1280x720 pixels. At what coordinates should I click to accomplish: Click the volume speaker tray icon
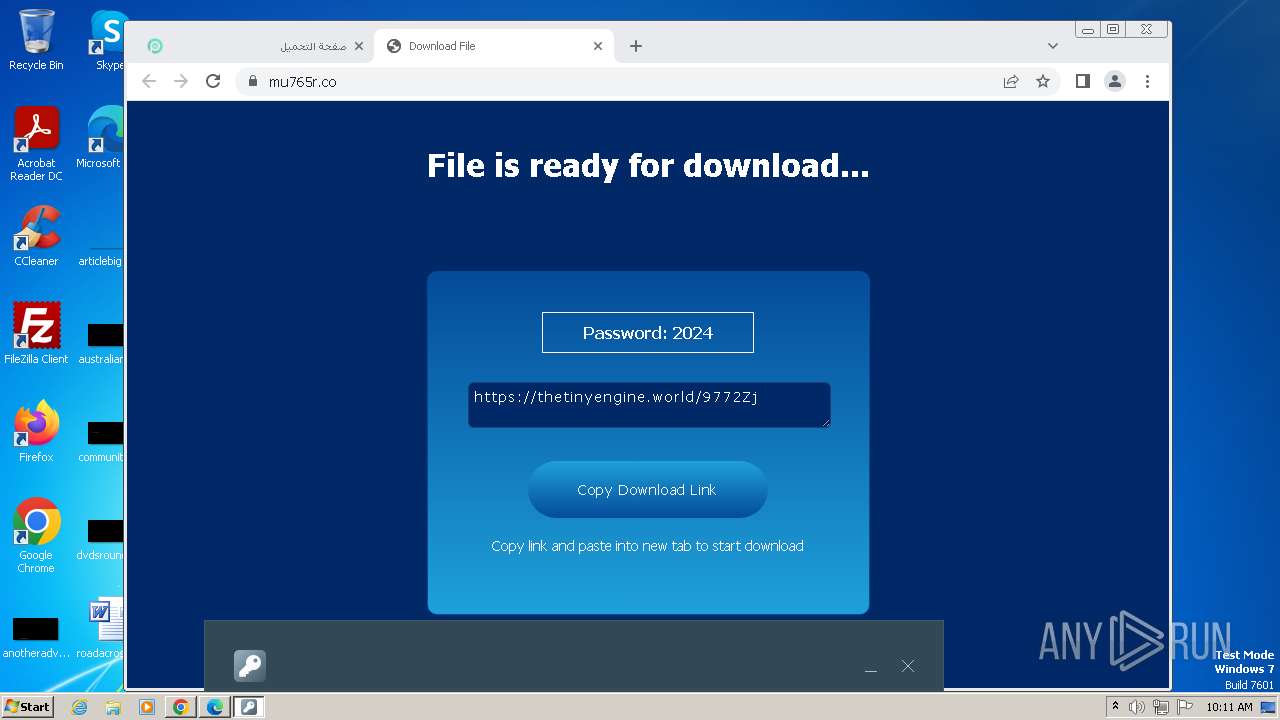click(x=1137, y=707)
